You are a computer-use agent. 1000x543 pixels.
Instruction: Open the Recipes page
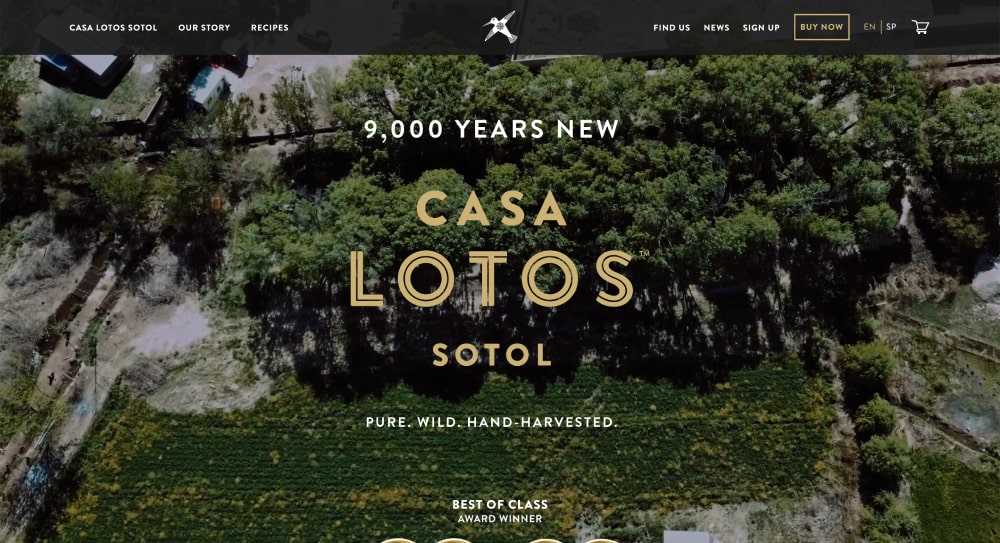(x=270, y=27)
